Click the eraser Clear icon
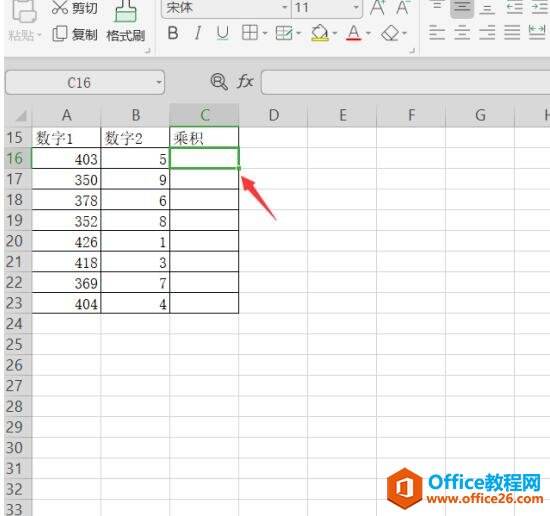Viewport: 550px width, 516px height. tap(390, 33)
